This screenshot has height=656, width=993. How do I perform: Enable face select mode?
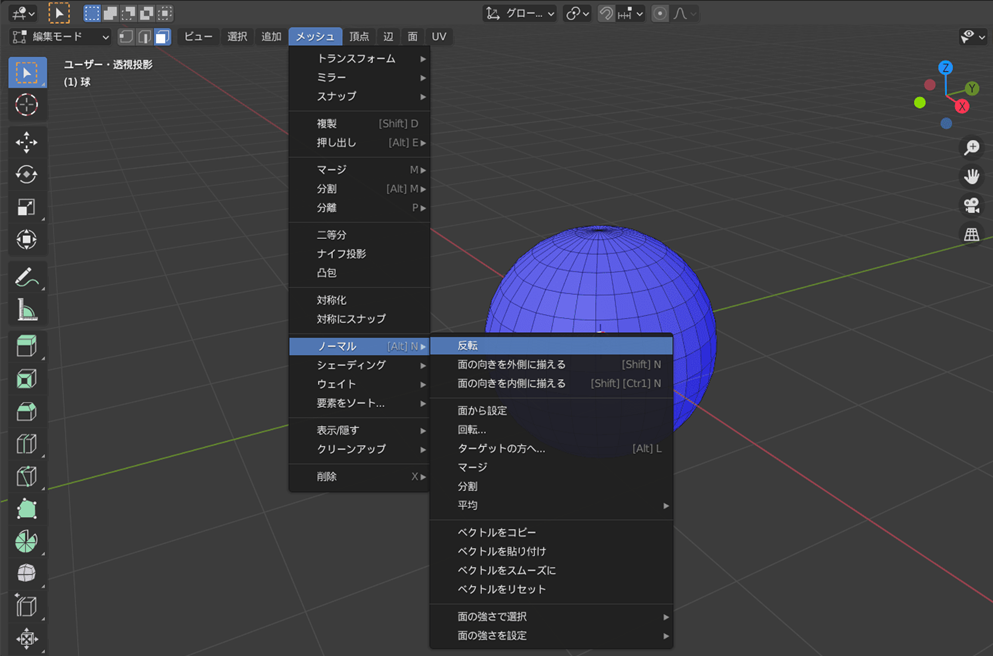pos(163,37)
